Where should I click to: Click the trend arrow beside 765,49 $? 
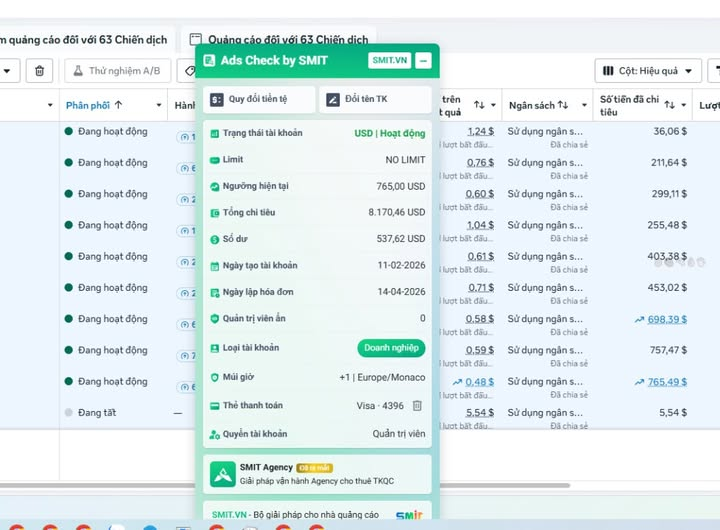[639, 382]
